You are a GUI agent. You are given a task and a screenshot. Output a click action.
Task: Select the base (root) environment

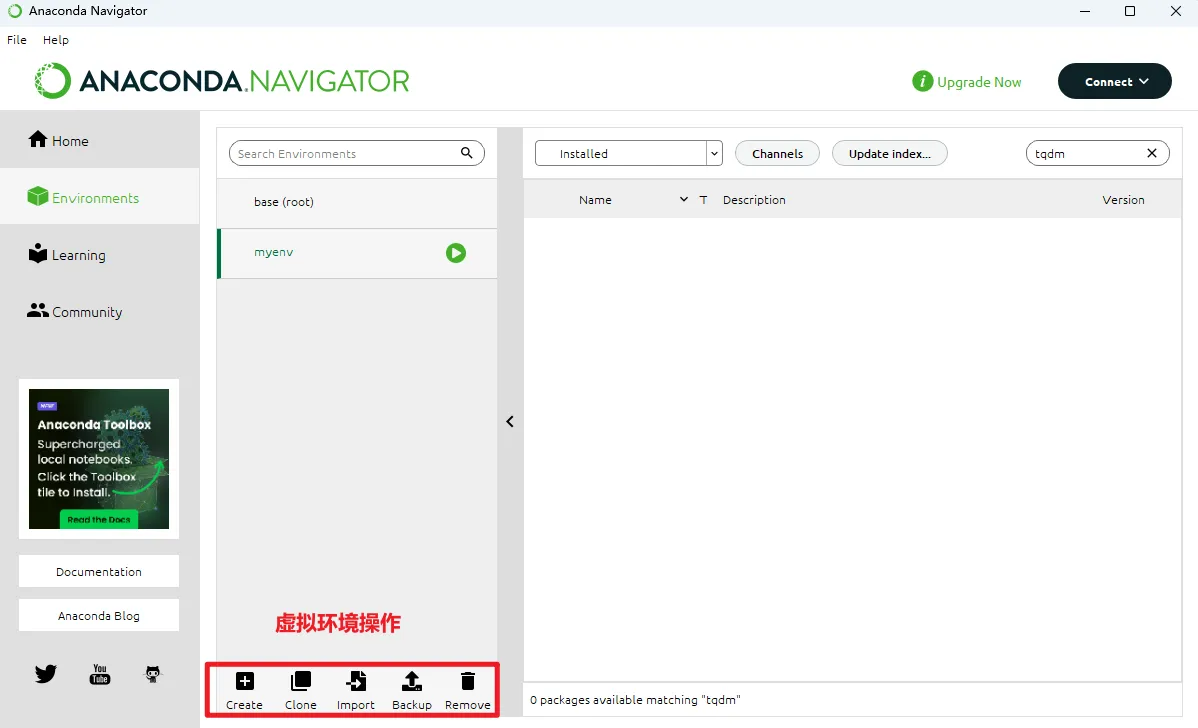pos(357,202)
